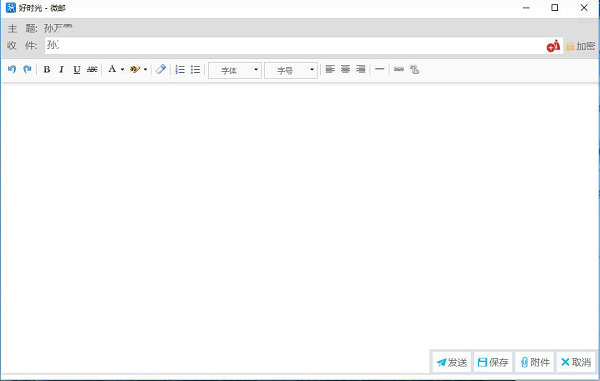Screen dimensions: 600x381
Task: Insert a horizontal line
Action: pos(380,69)
